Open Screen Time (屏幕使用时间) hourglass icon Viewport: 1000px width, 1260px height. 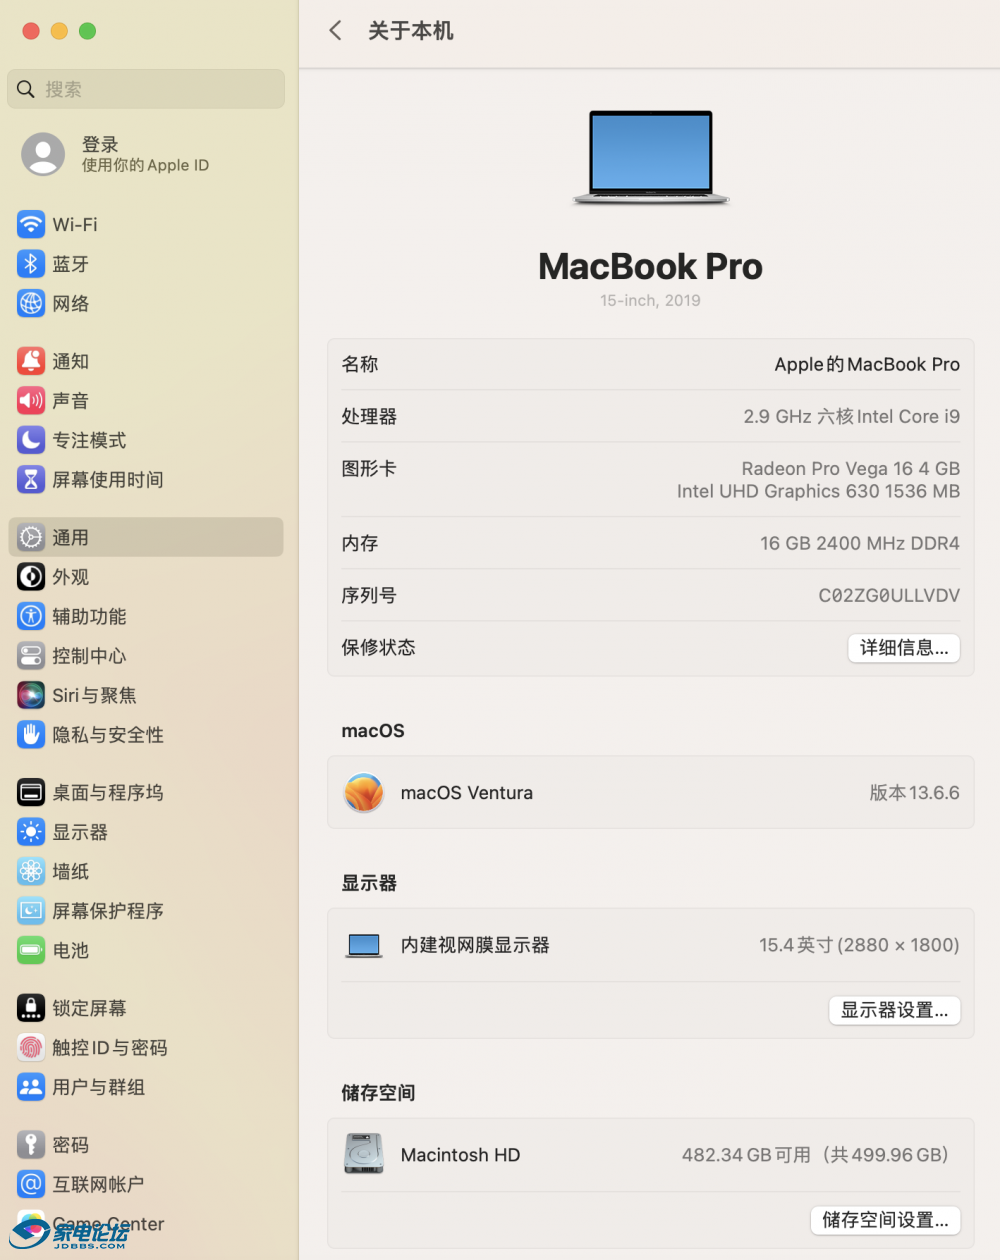31,480
